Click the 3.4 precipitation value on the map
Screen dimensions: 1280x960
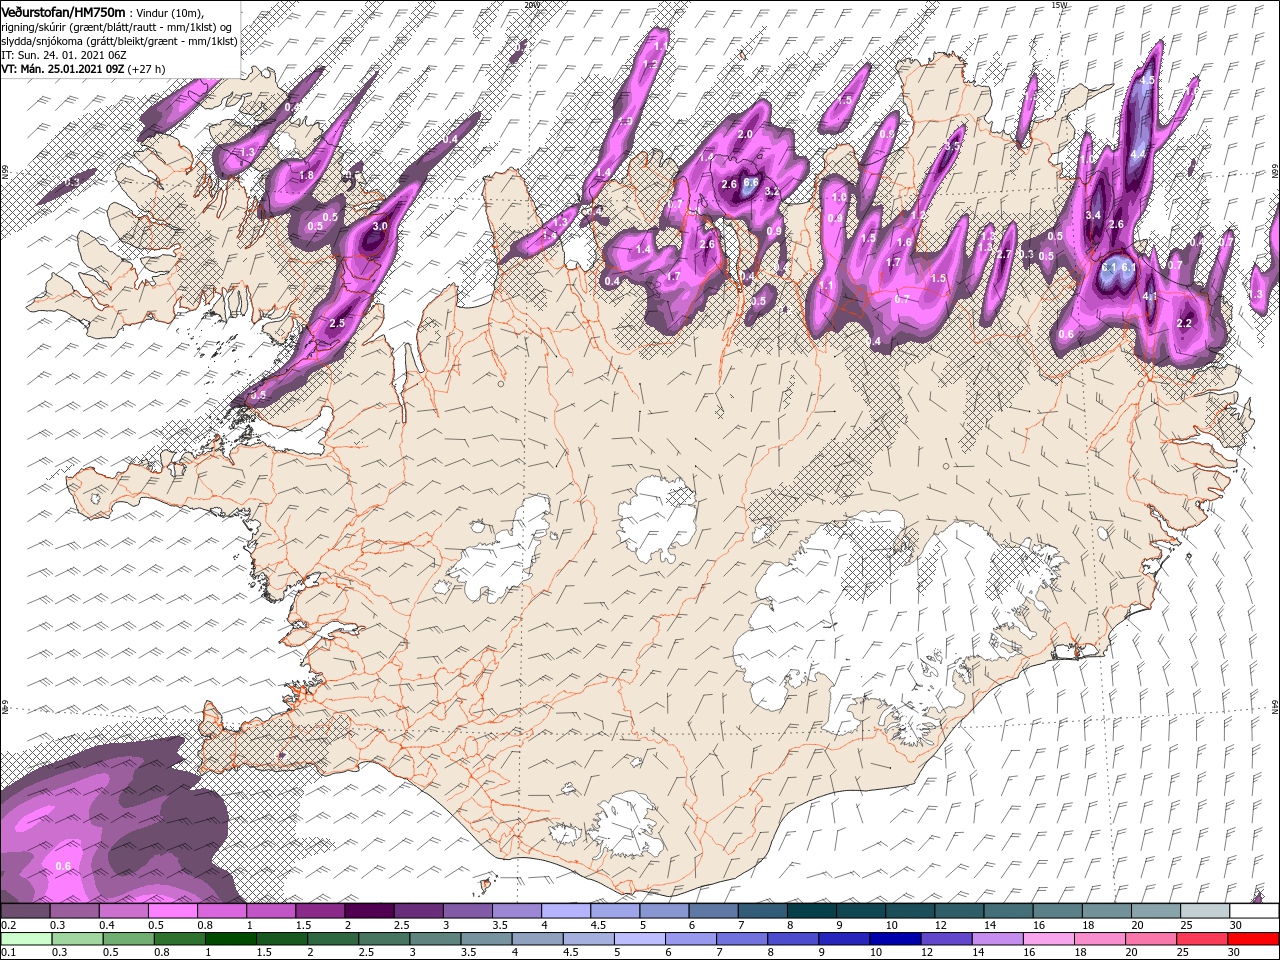tap(1093, 215)
